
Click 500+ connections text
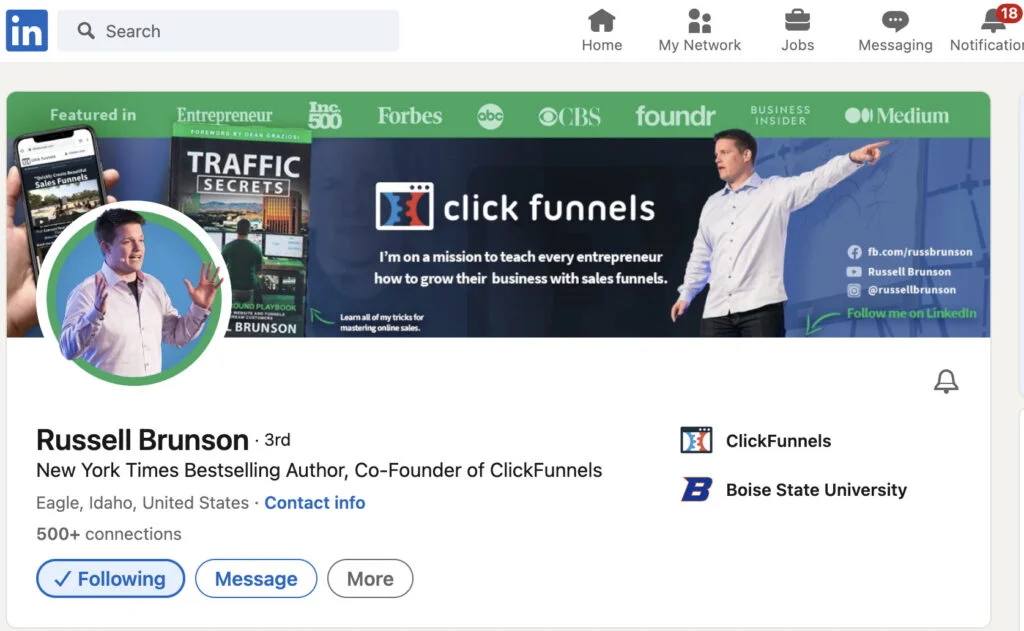point(108,534)
